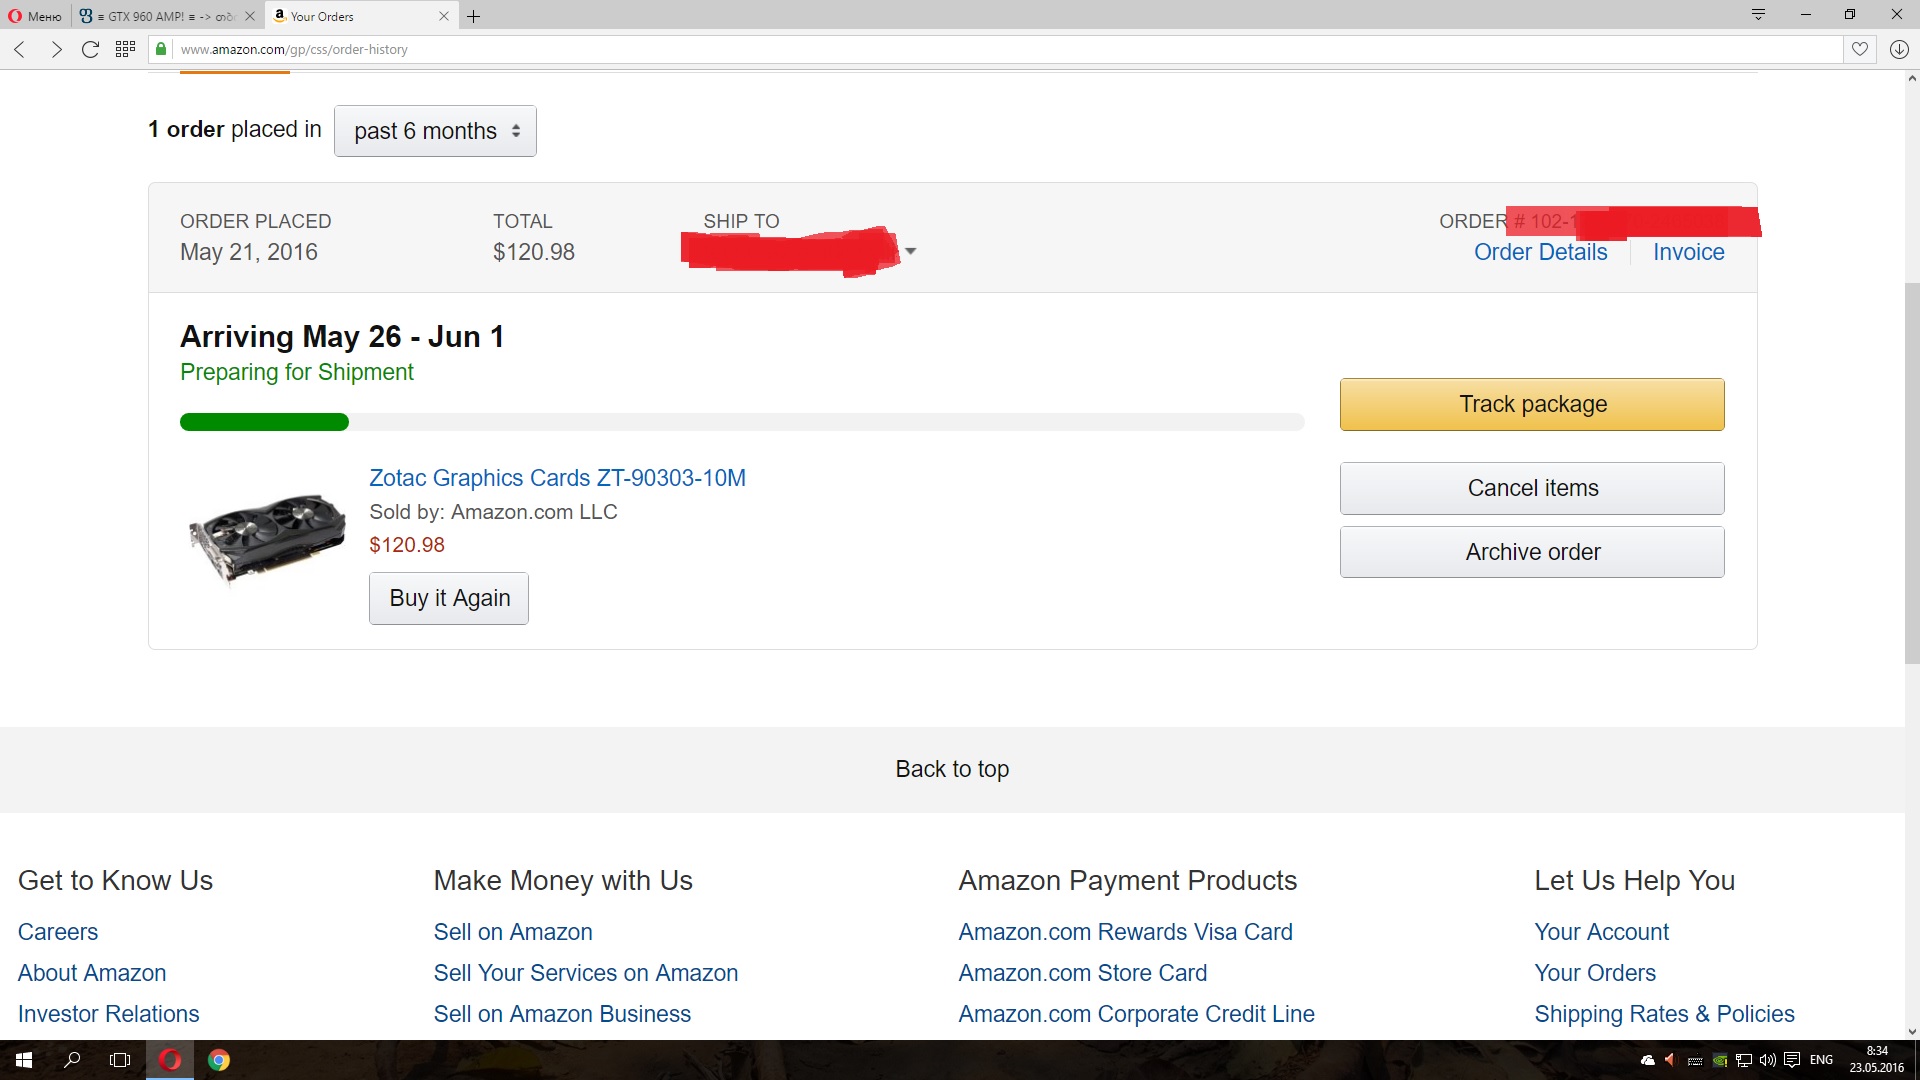1920x1080 pixels.
Task: Launch Chrome from the taskbar
Action: (219, 1060)
